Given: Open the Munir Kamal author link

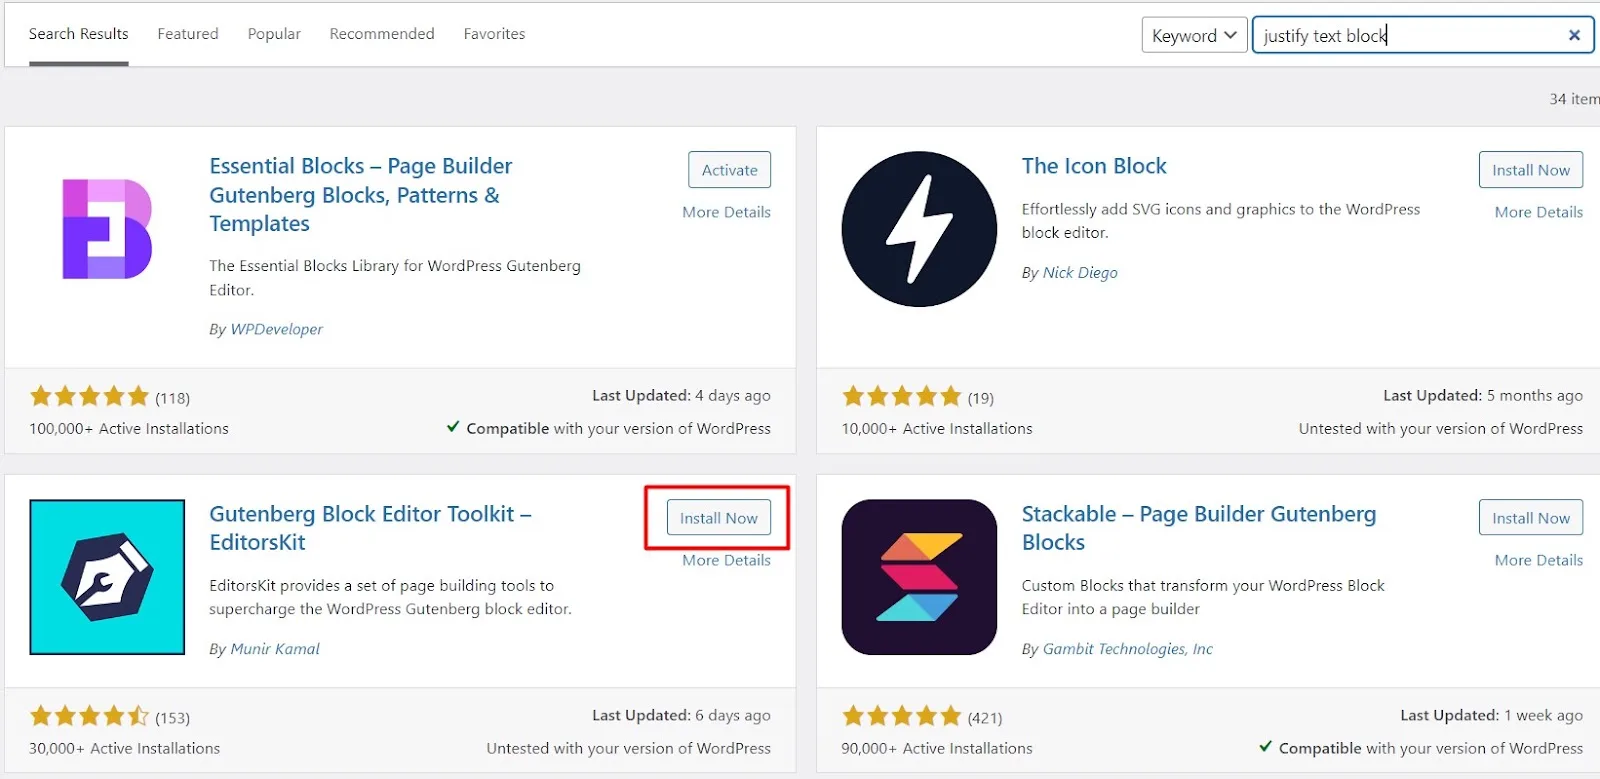Looking at the screenshot, I should [x=275, y=649].
